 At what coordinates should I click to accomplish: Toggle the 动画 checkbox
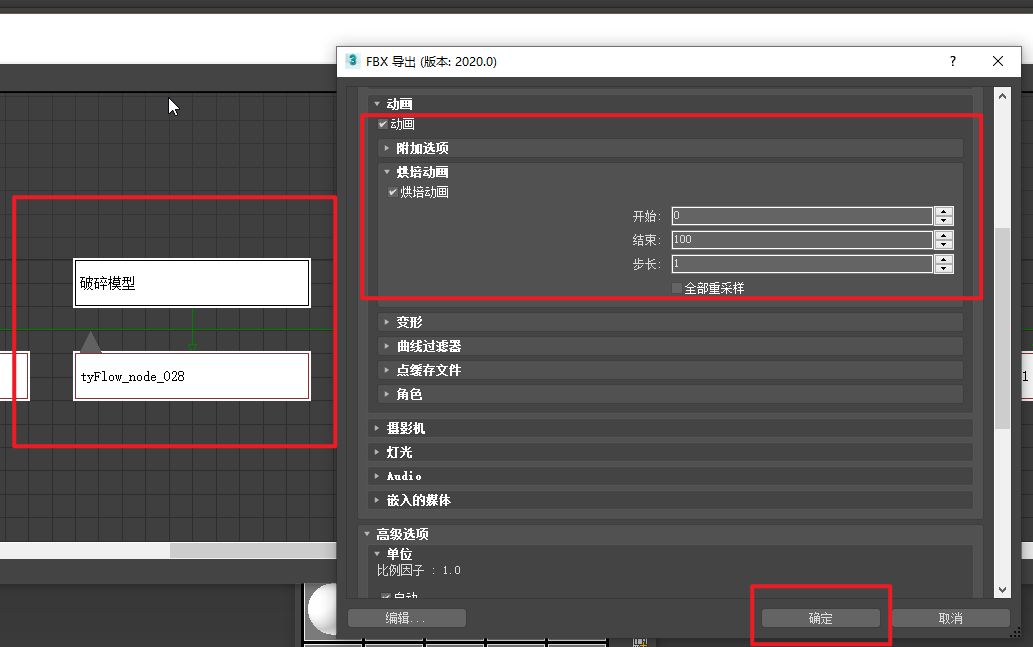tap(383, 124)
